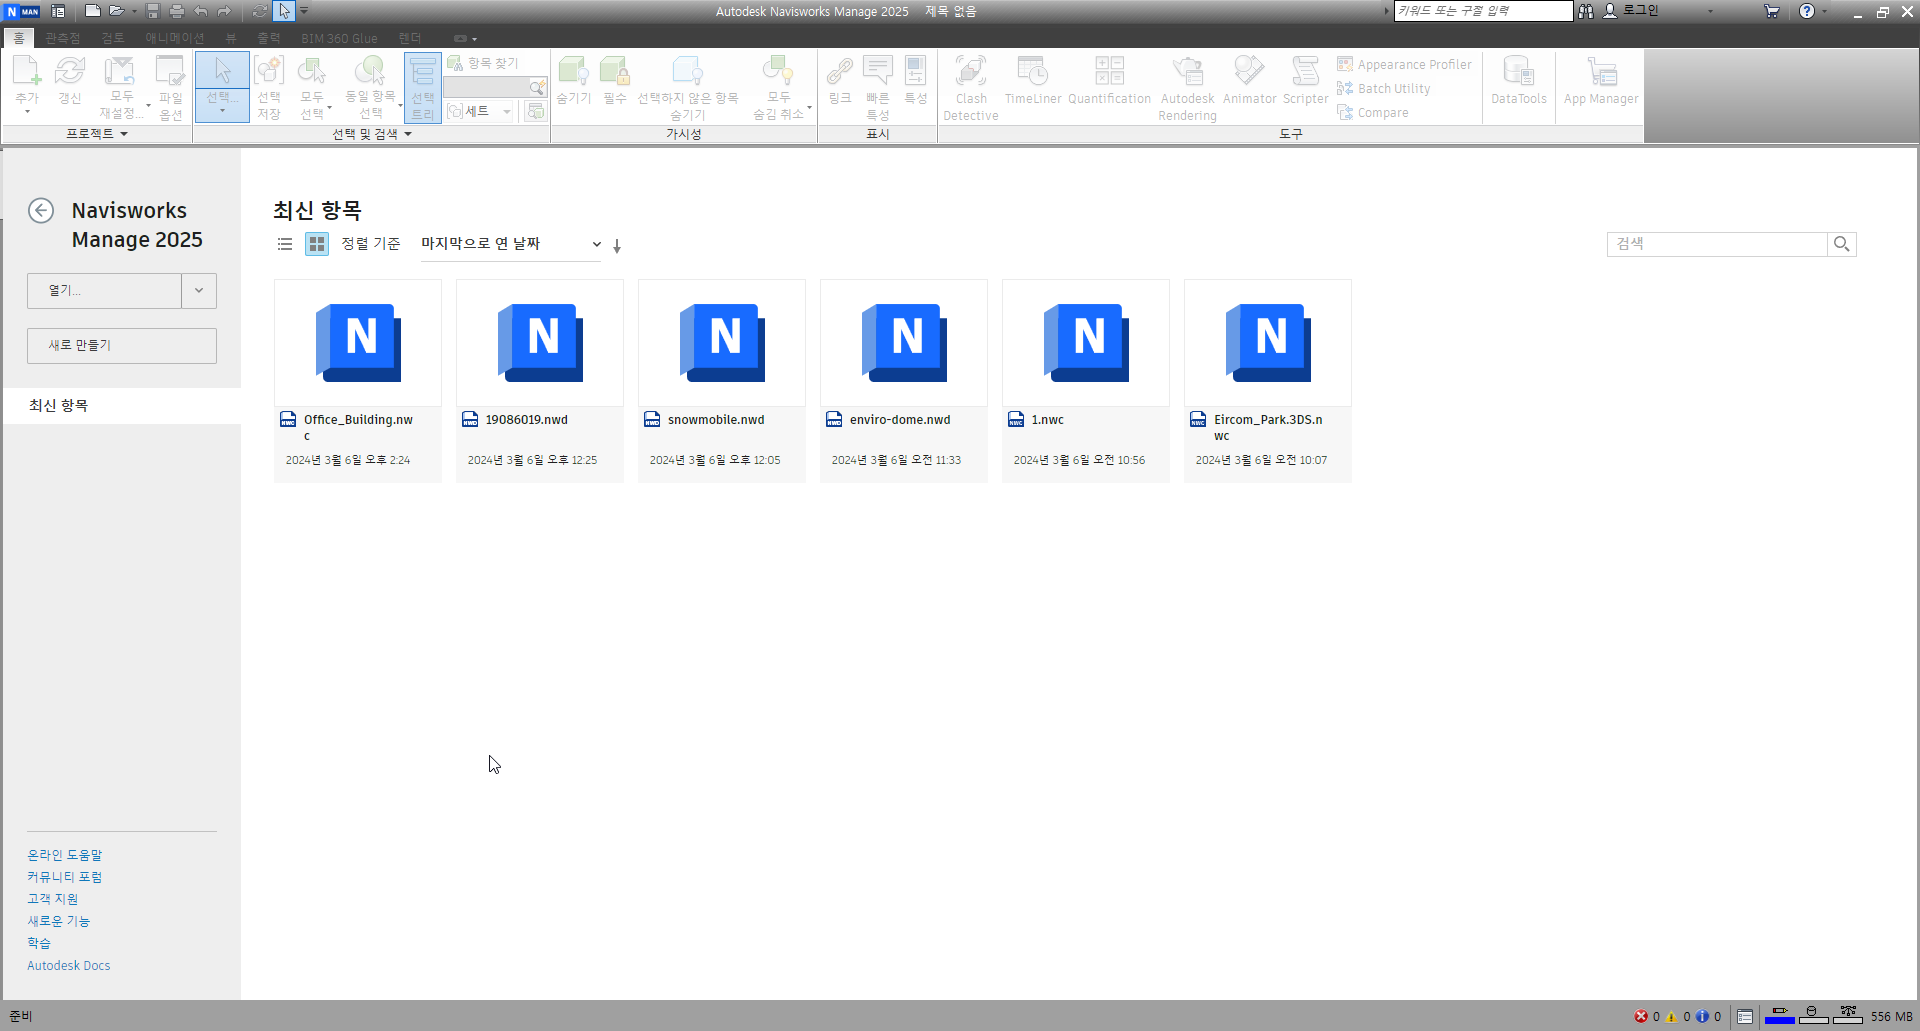Switch to the 검토 (Review) ribbon tab
Image resolution: width=1920 pixels, height=1031 pixels.
113,38
